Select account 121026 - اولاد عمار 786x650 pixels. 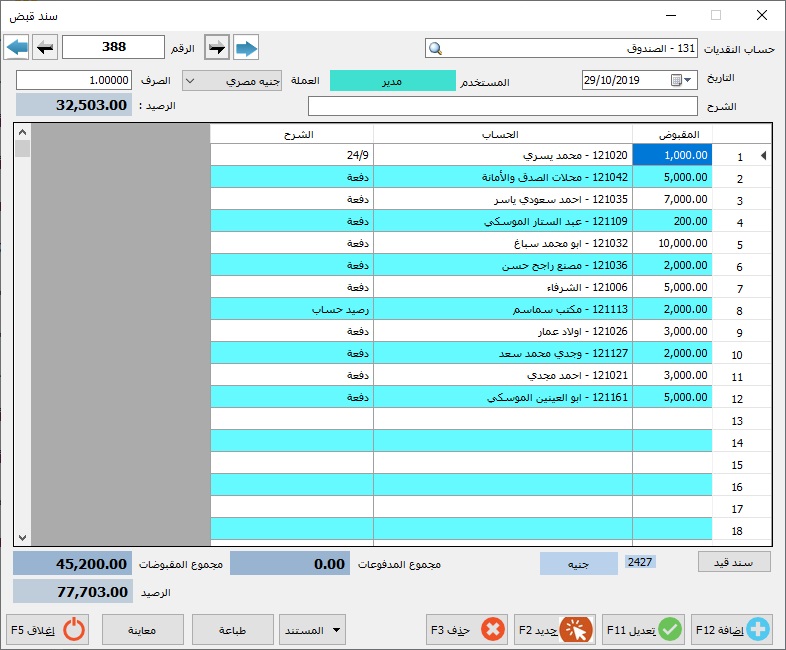click(503, 331)
